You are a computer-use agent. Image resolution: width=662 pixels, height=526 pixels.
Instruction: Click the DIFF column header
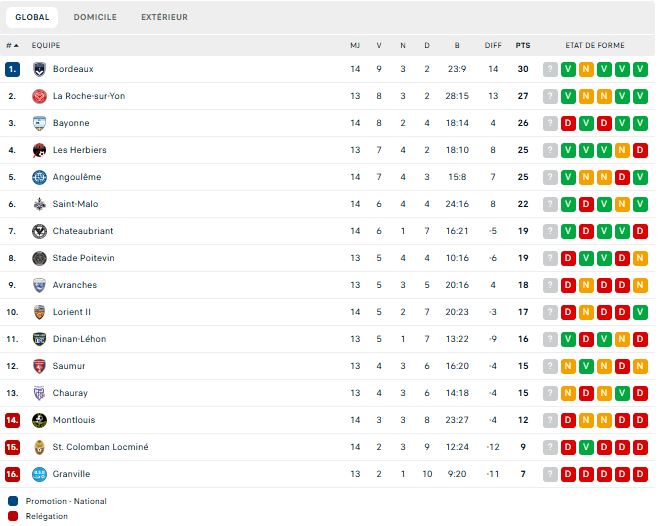point(493,45)
